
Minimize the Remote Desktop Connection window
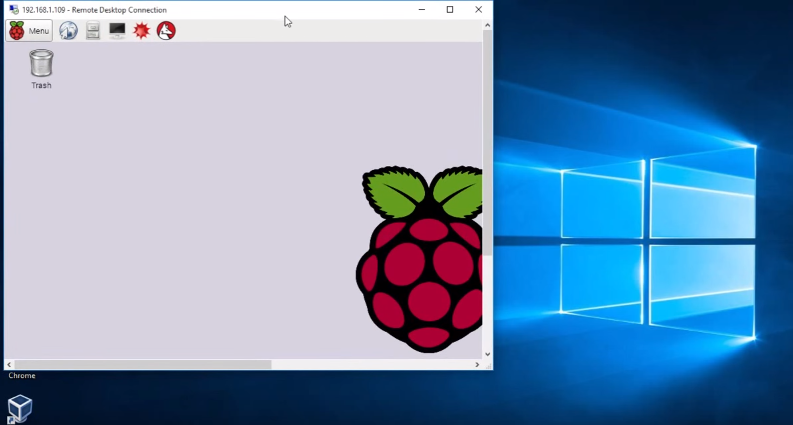point(422,10)
